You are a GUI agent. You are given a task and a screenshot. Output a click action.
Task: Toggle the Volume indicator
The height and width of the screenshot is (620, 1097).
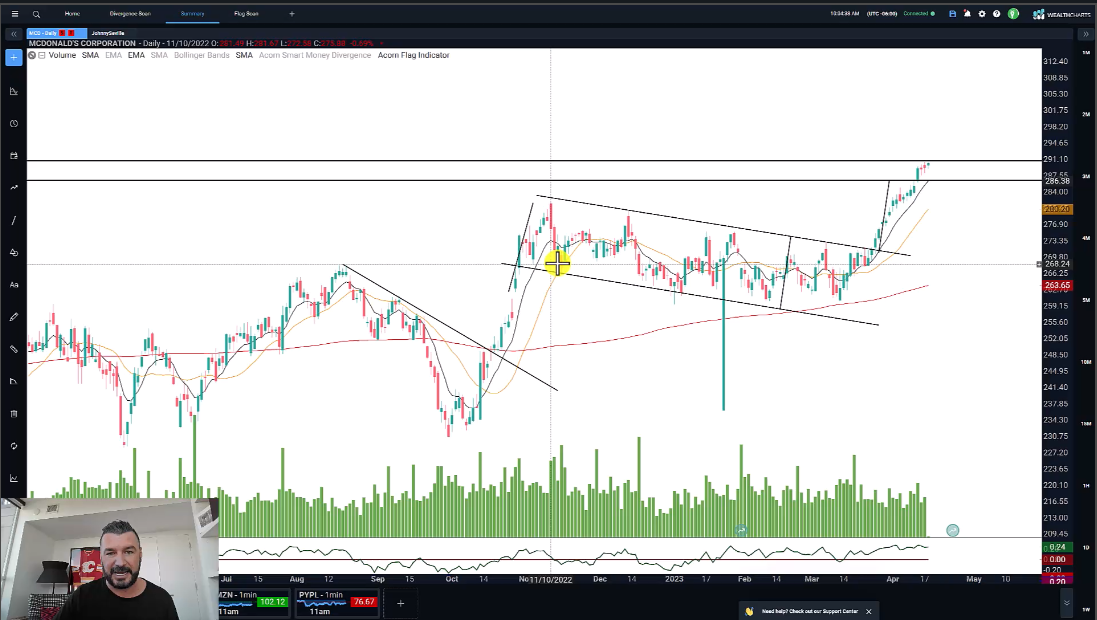tap(62, 55)
